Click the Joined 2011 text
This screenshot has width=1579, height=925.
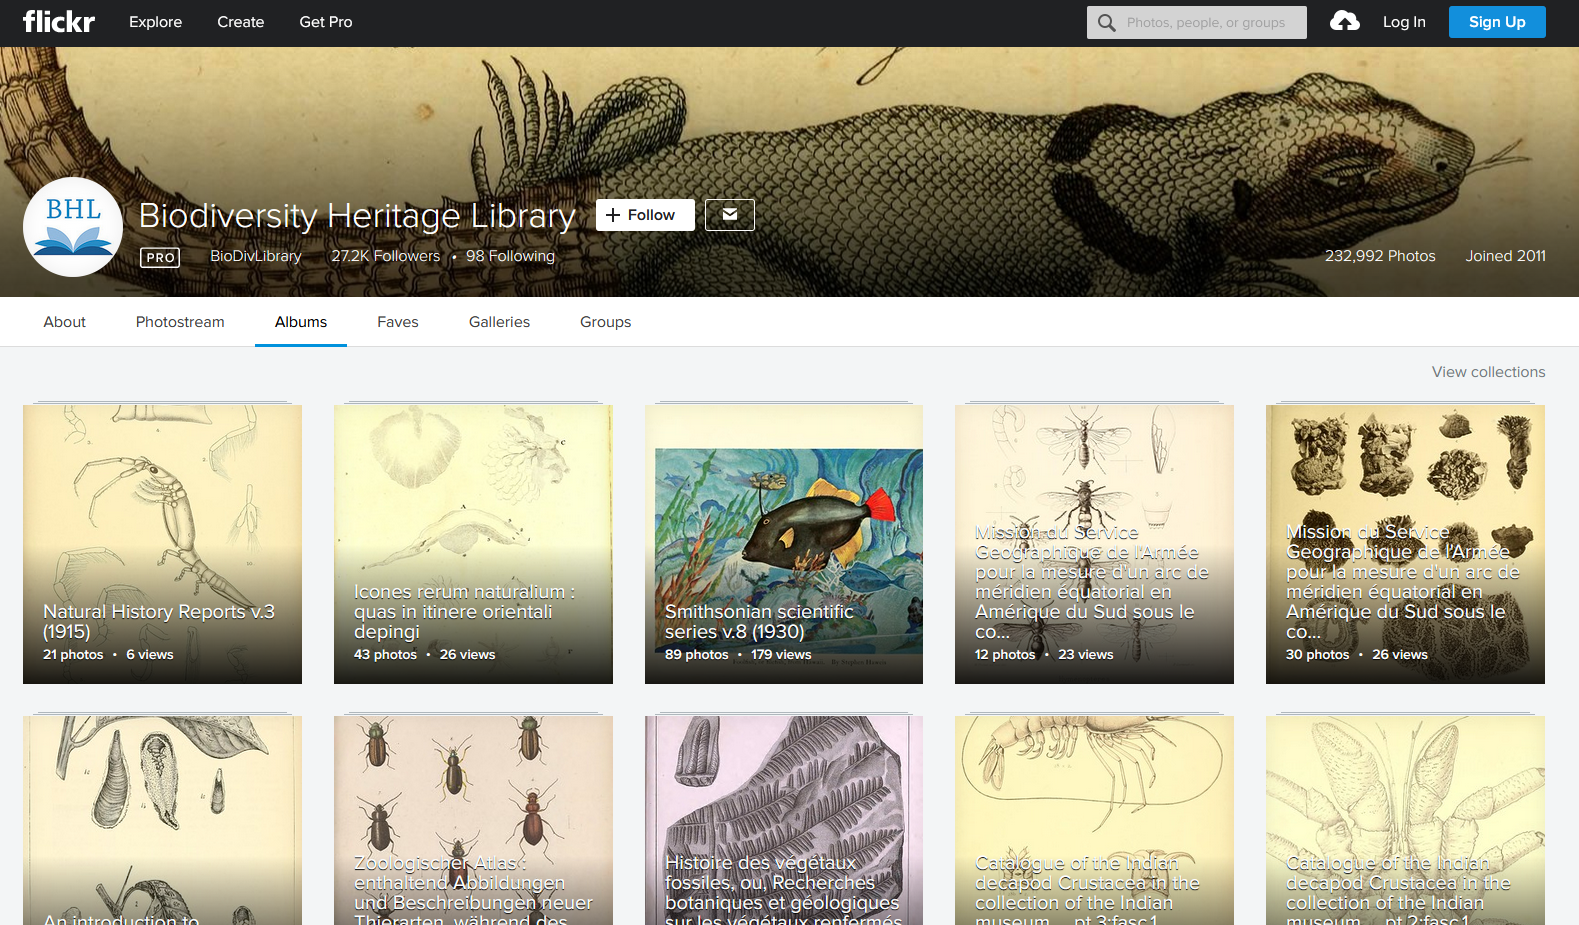(1505, 256)
